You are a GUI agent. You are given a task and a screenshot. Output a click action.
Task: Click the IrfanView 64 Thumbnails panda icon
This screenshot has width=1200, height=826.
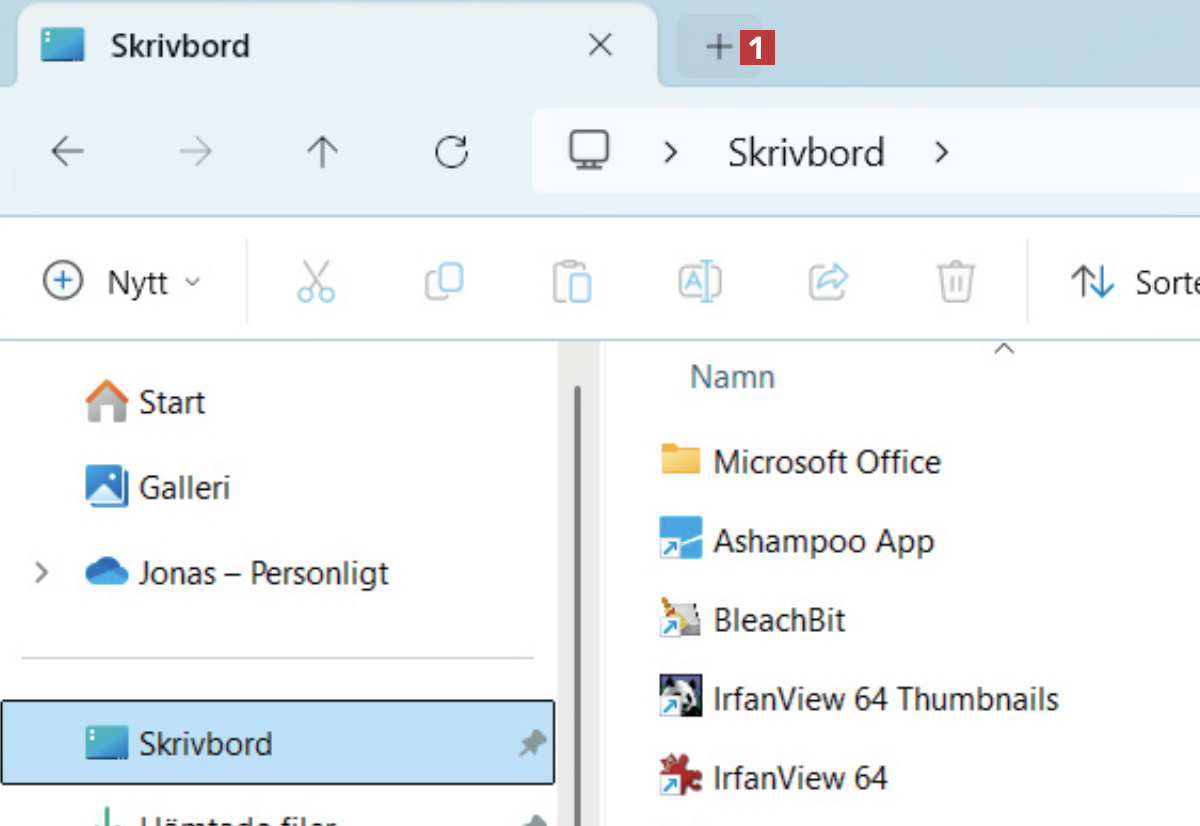tap(681, 696)
